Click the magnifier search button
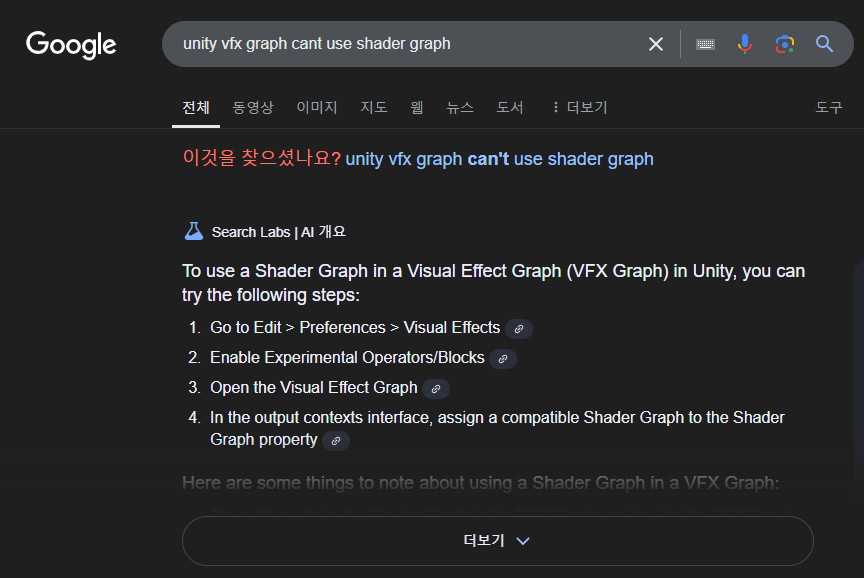 pyautogui.click(x=824, y=44)
